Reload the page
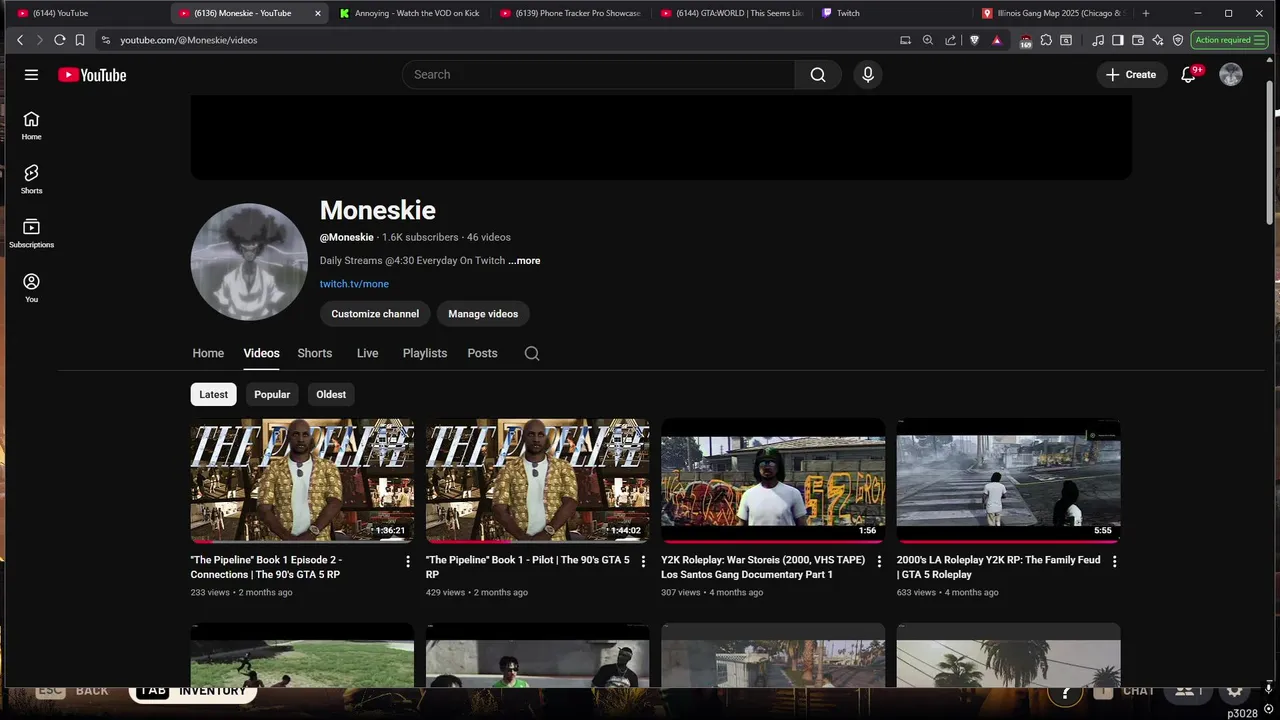 coord(59,40)
